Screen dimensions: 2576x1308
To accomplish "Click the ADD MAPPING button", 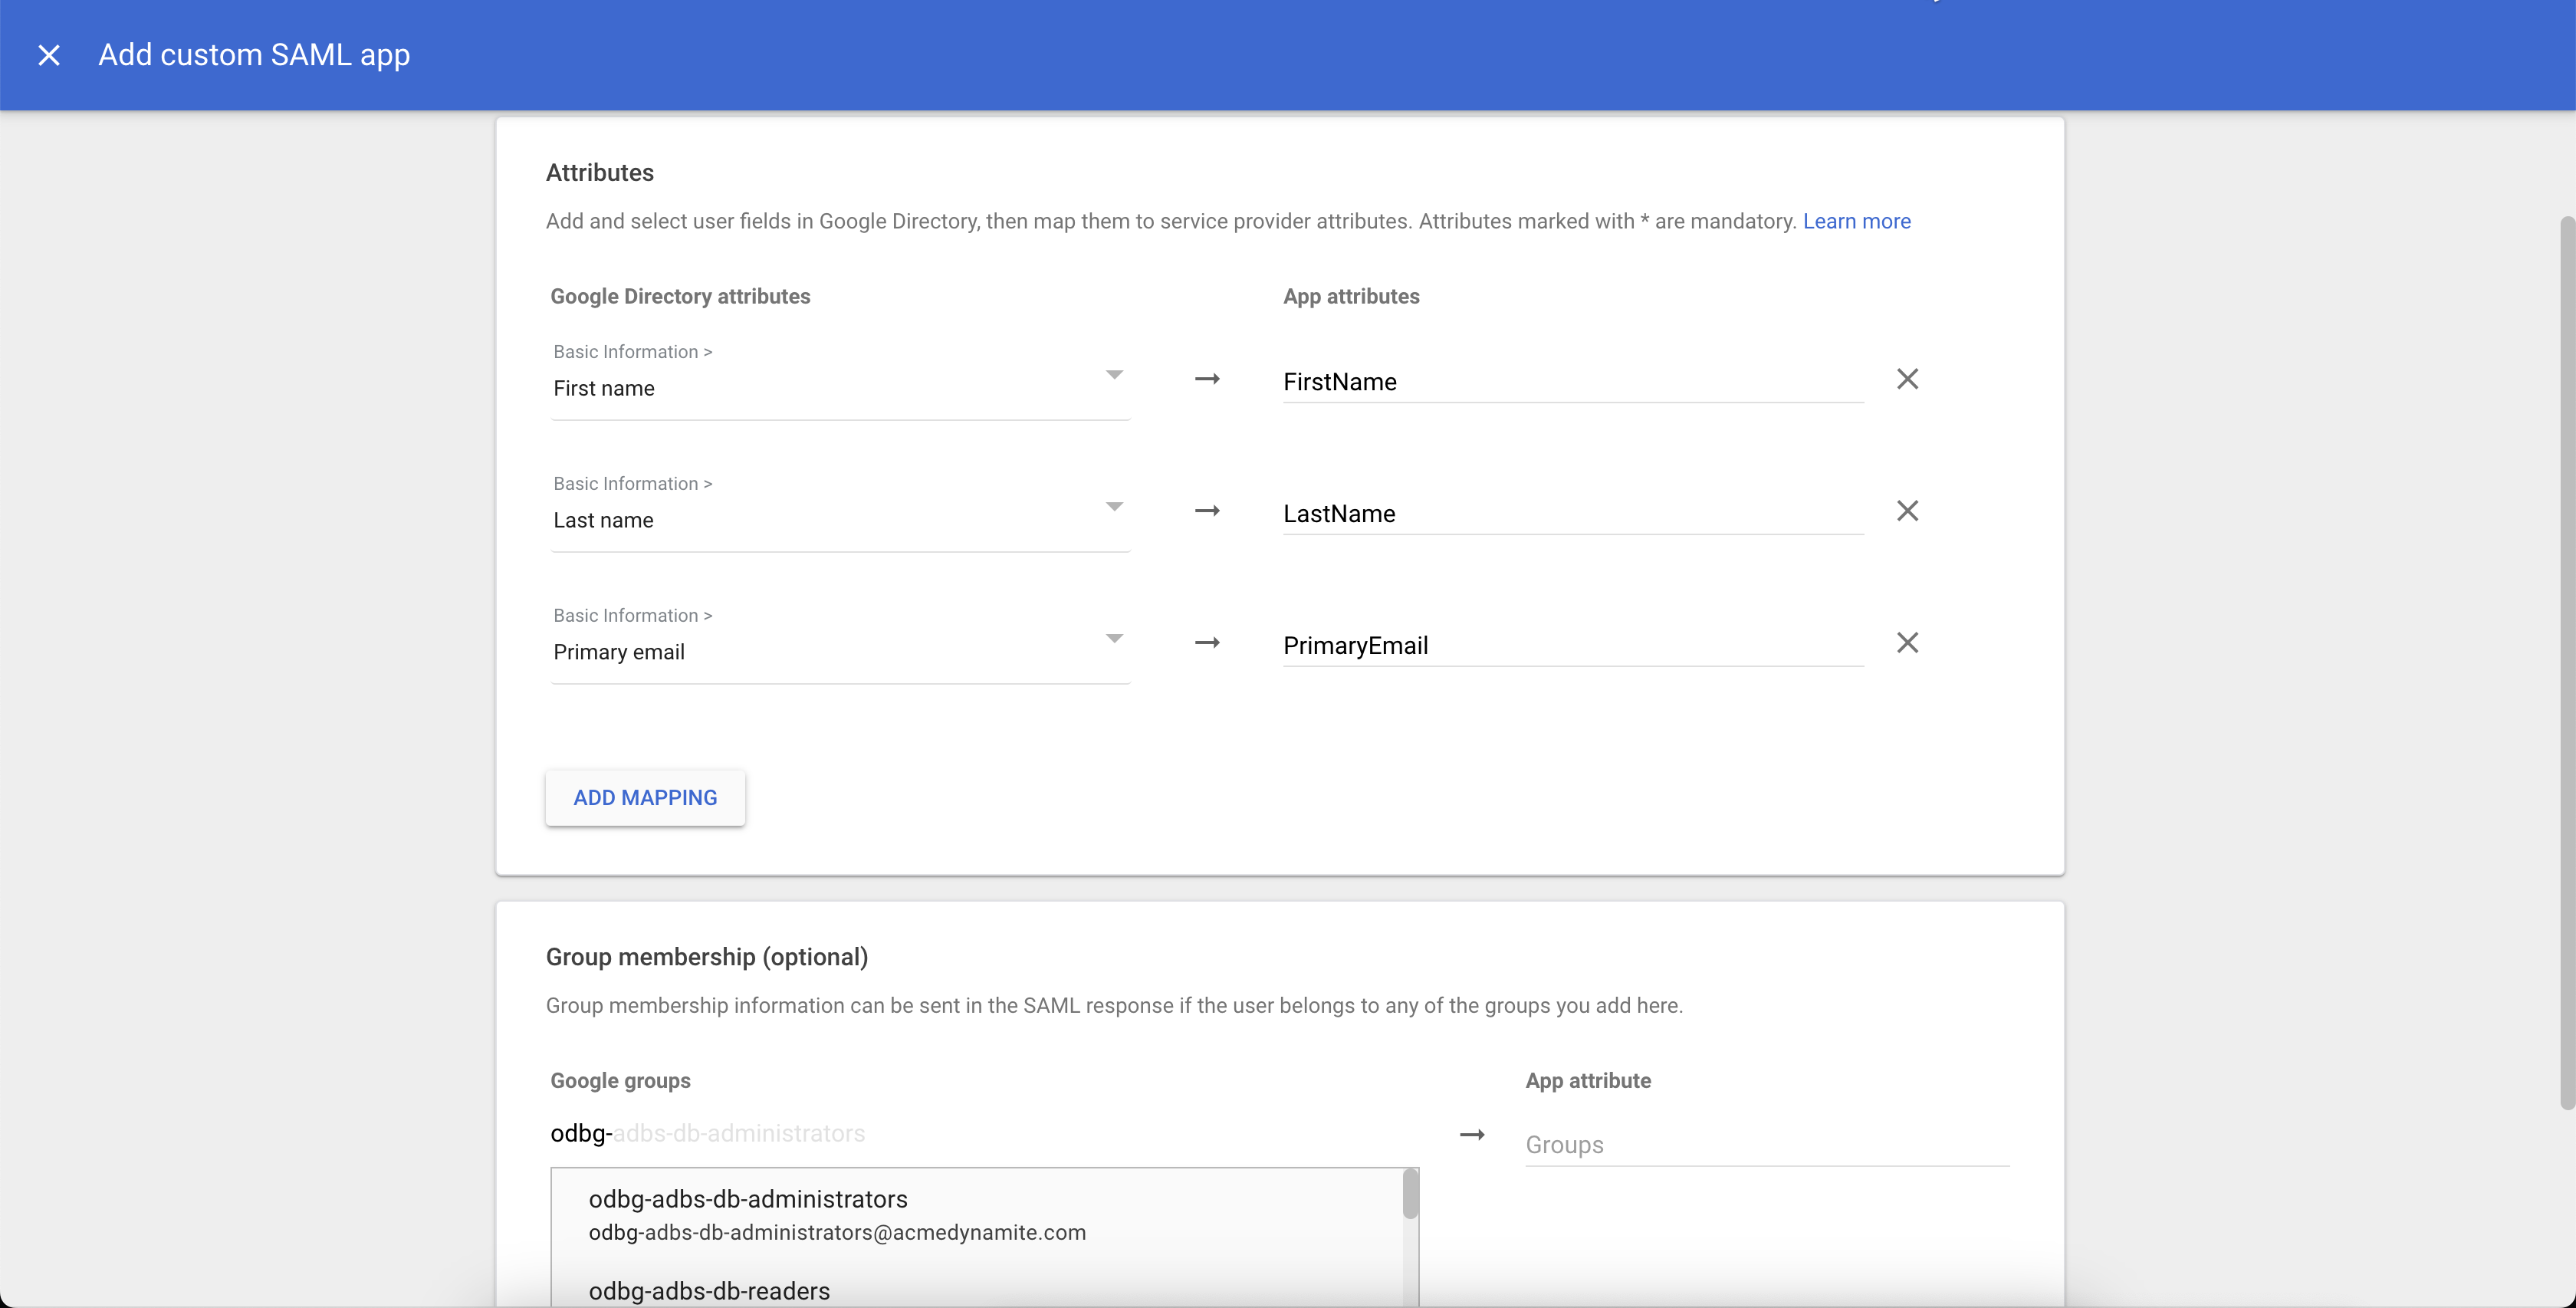I will click(645, 797).
